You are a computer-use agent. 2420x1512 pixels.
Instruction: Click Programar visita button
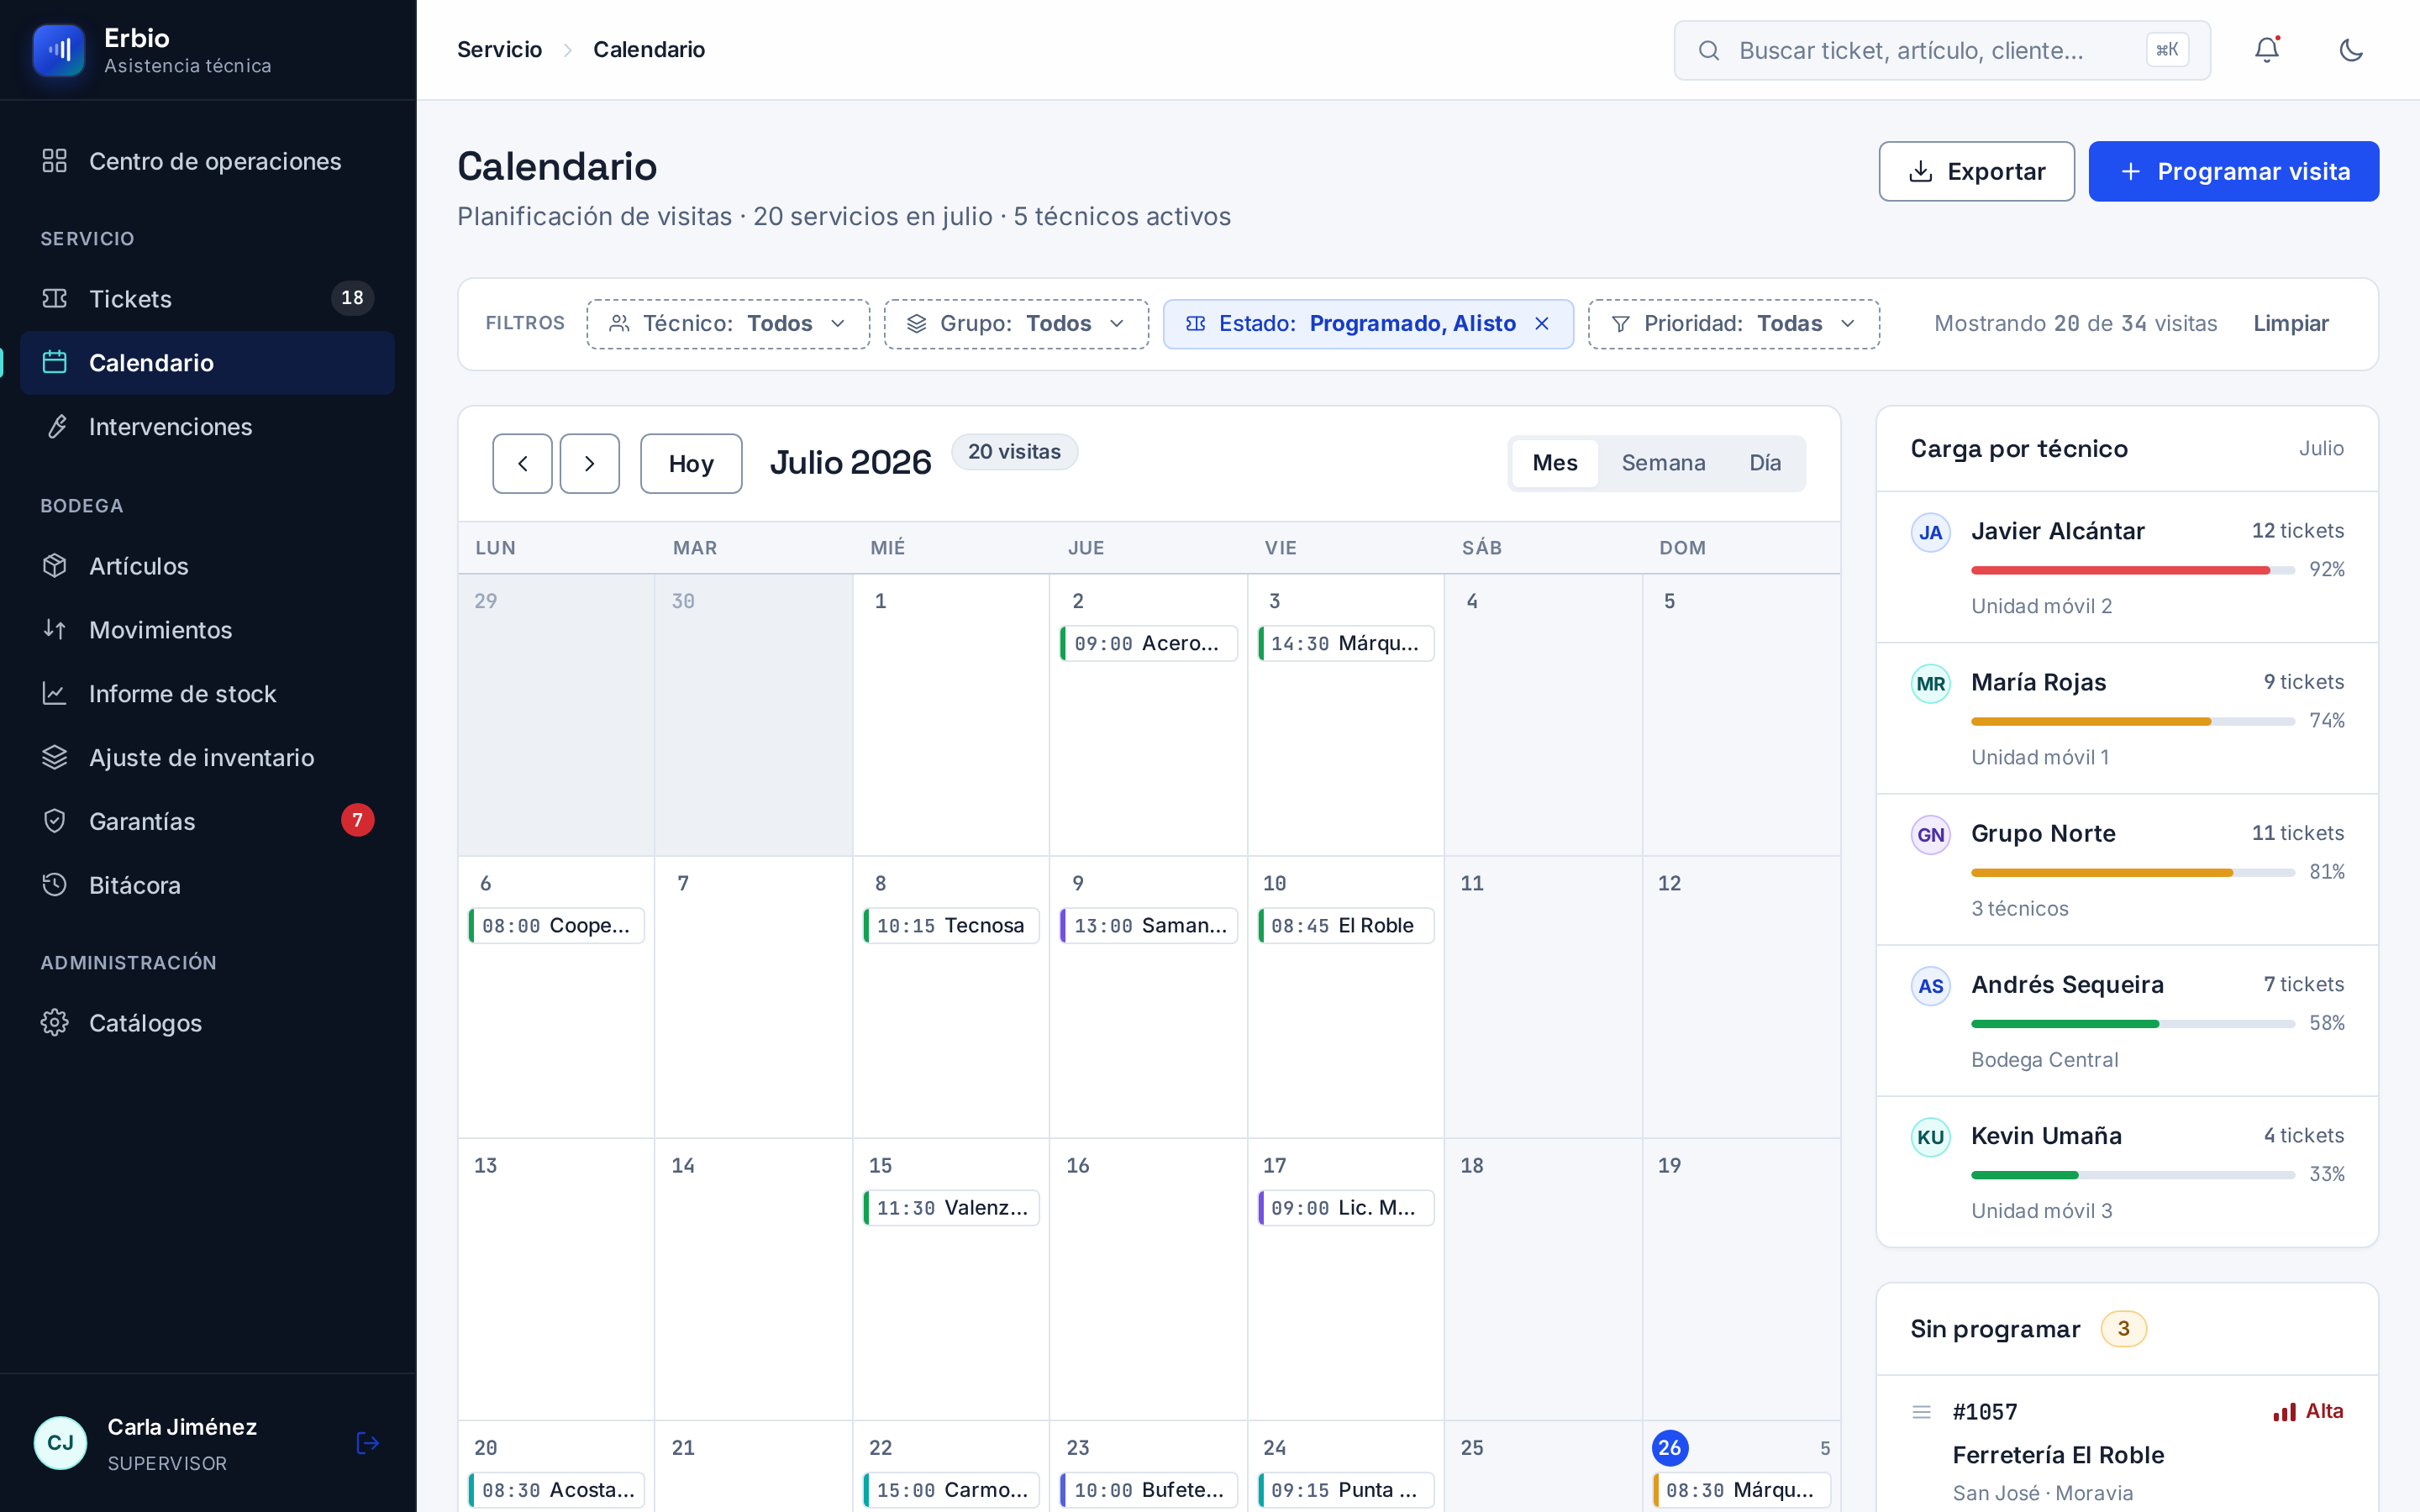coord(2233,171)
